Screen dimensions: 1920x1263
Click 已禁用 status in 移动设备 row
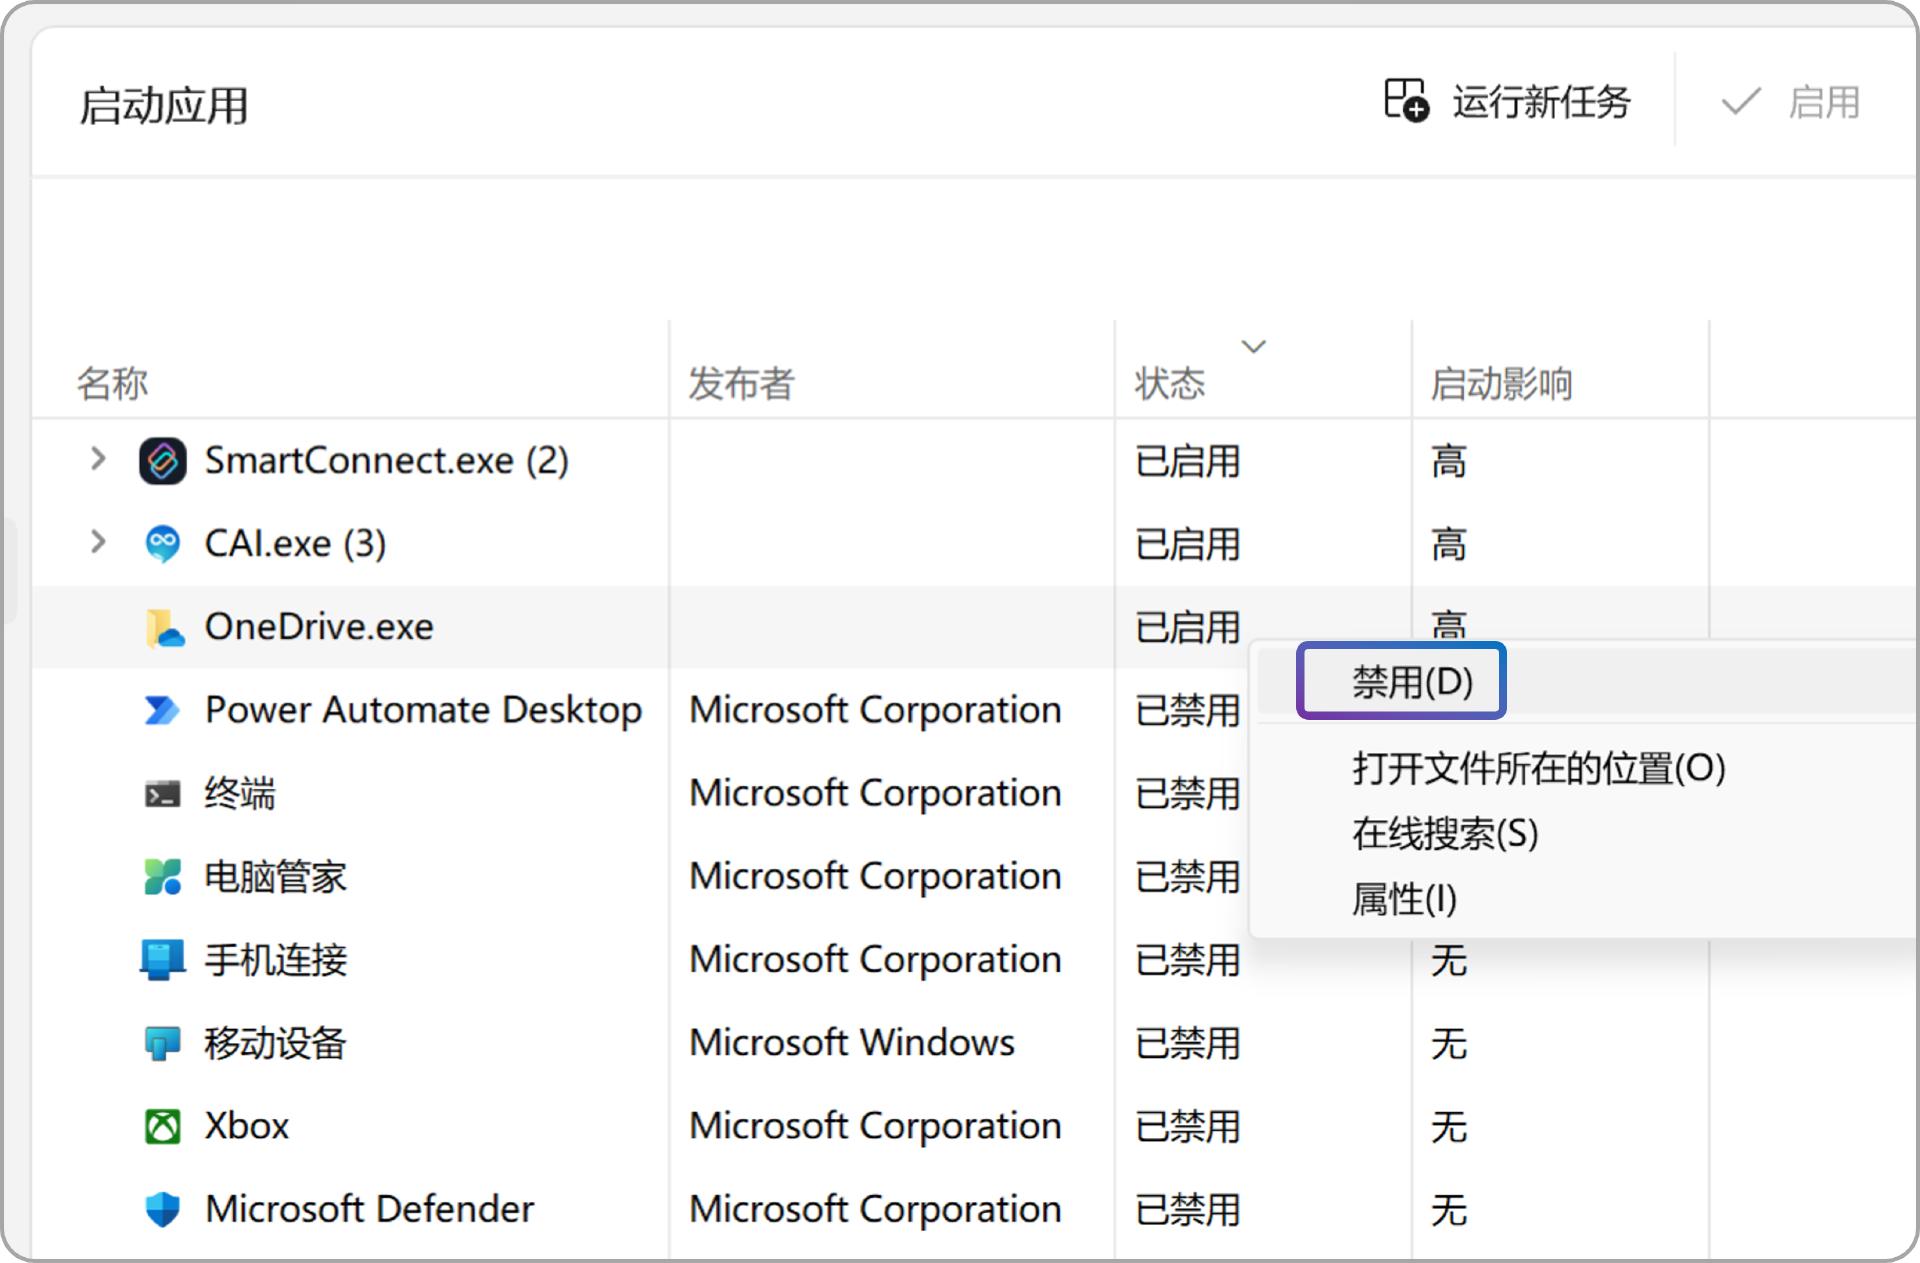(1187, 1043)
